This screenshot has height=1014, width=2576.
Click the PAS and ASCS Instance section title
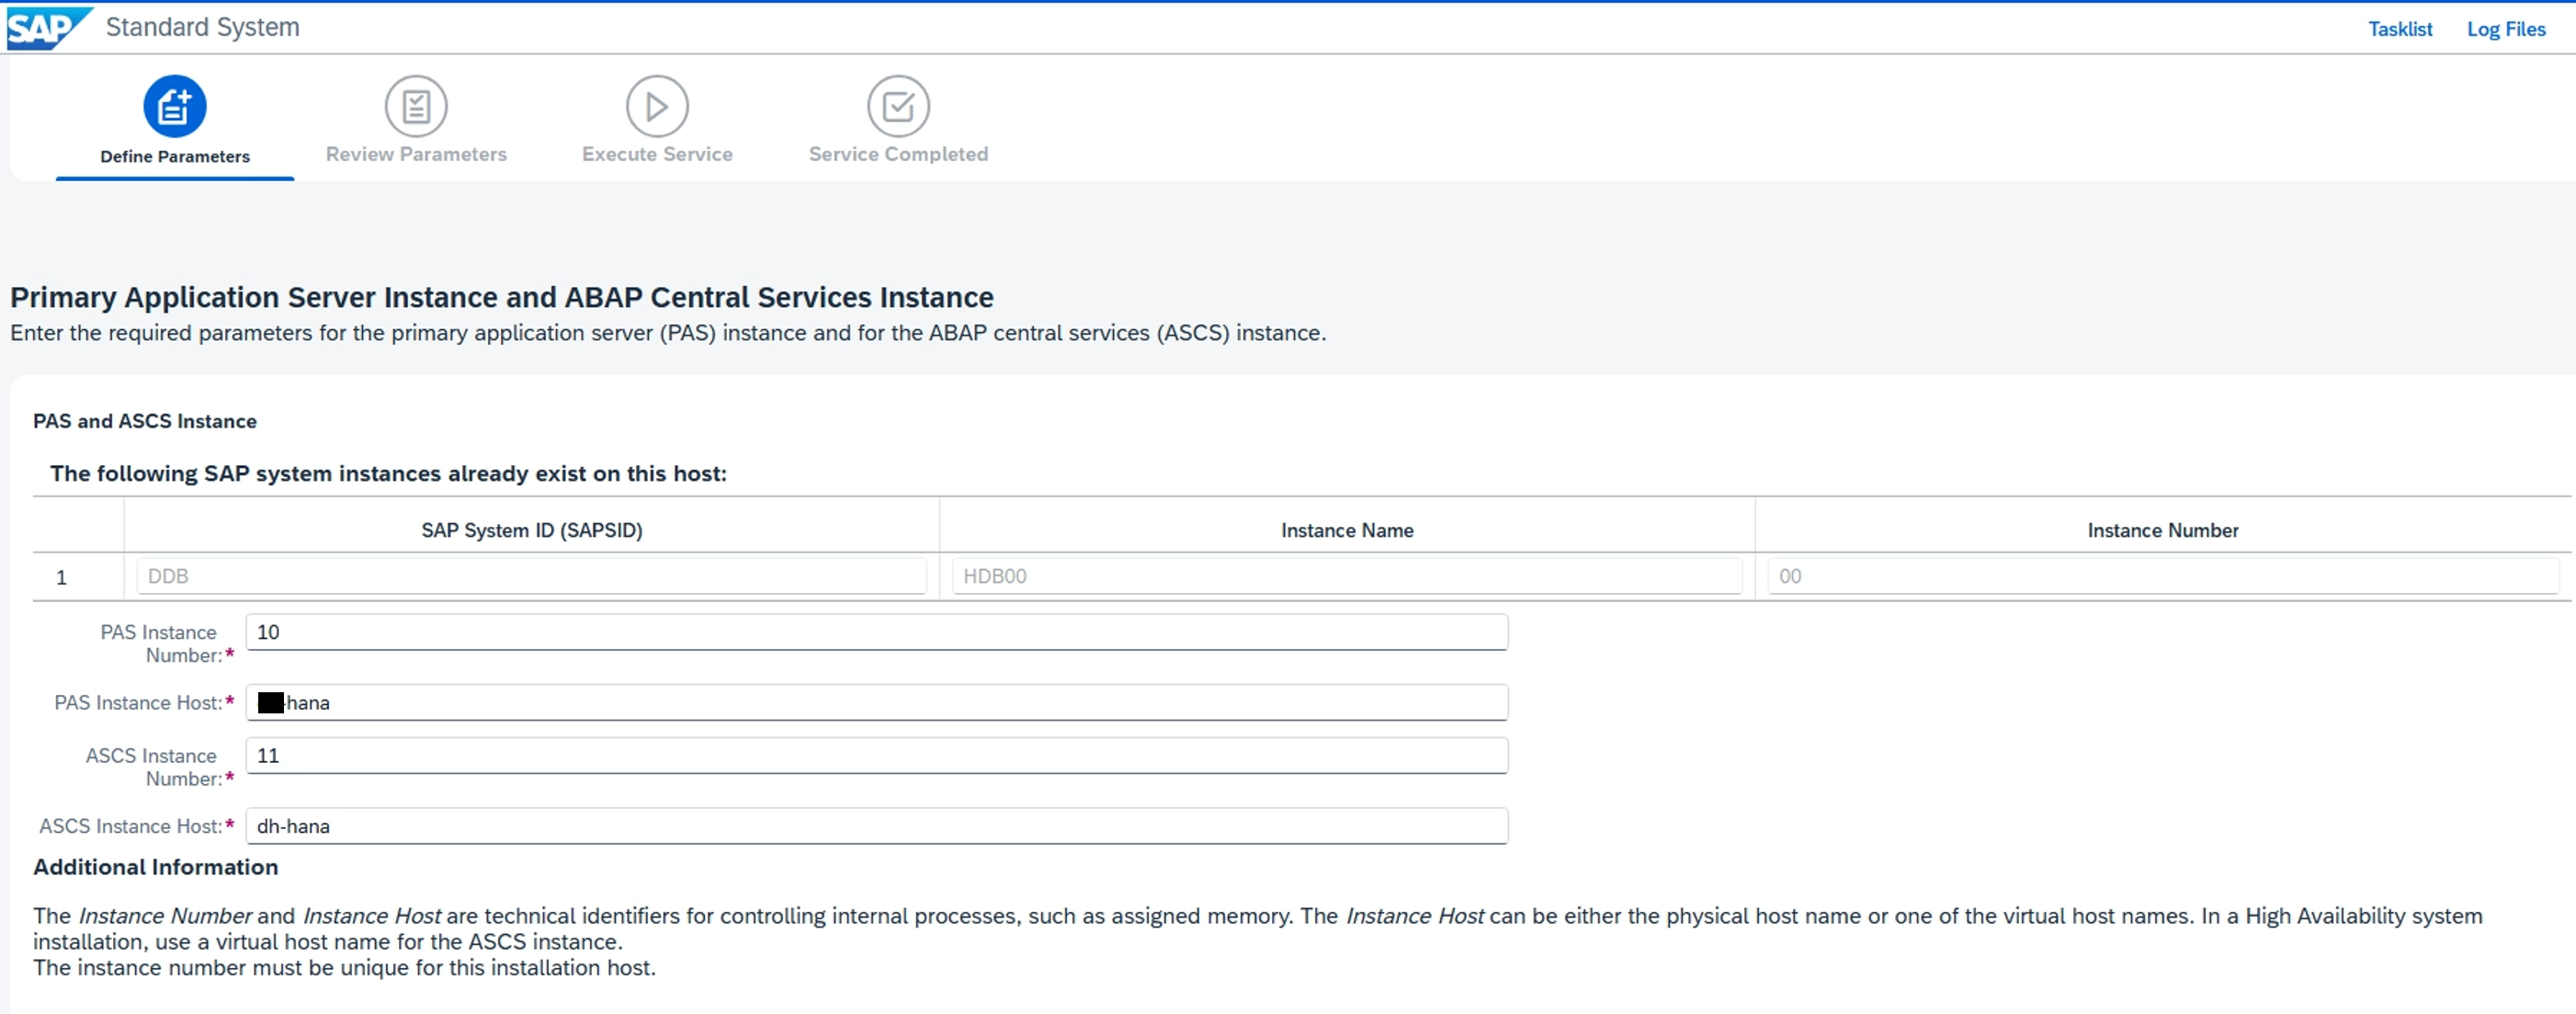[145, 421]
